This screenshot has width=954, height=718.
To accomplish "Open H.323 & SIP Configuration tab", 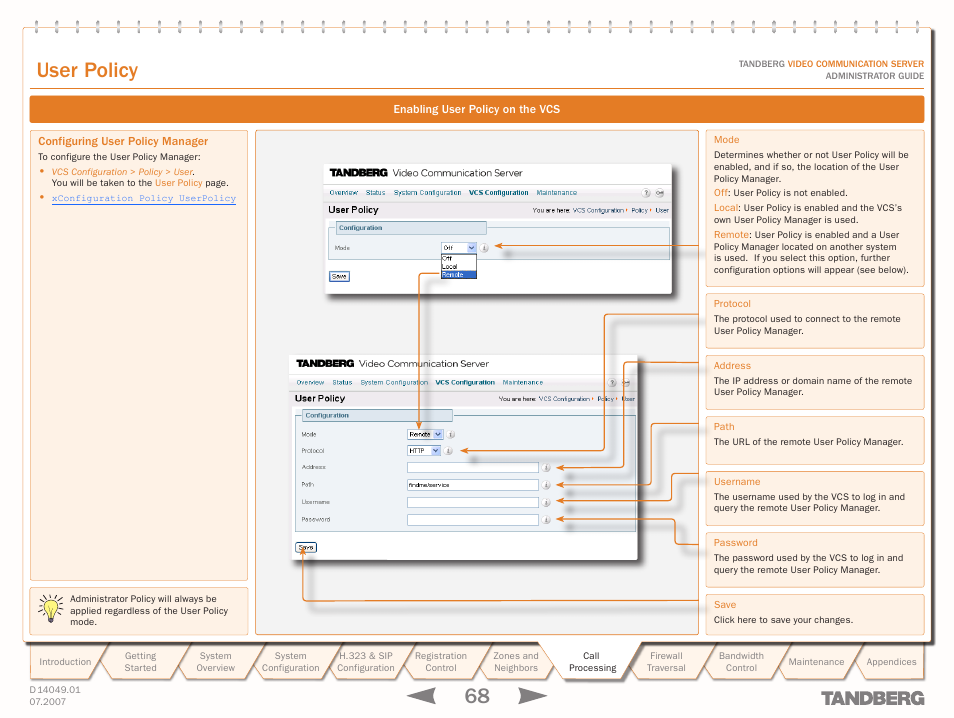I will [366, 661].
